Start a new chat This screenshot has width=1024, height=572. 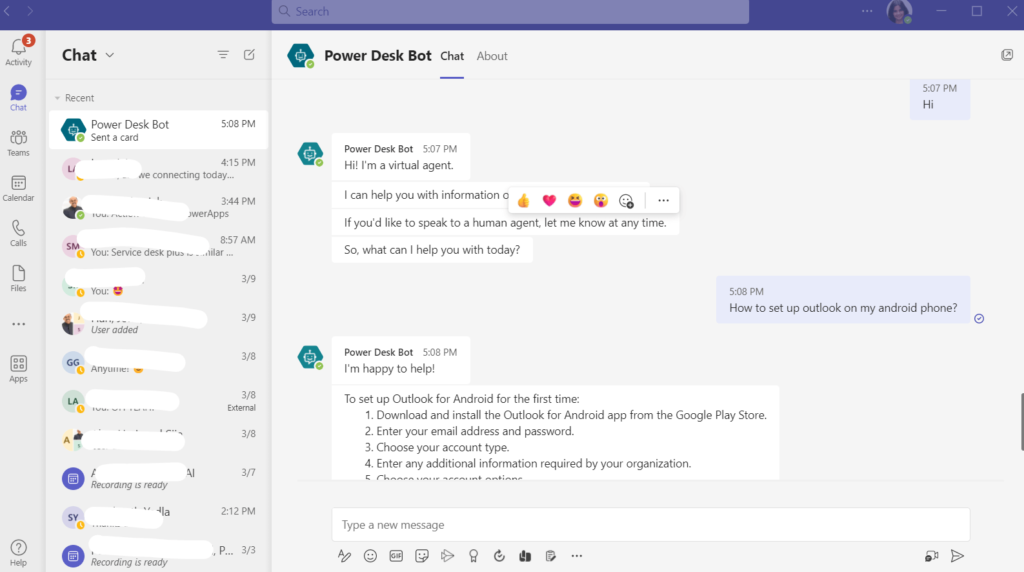click(249, 55)
